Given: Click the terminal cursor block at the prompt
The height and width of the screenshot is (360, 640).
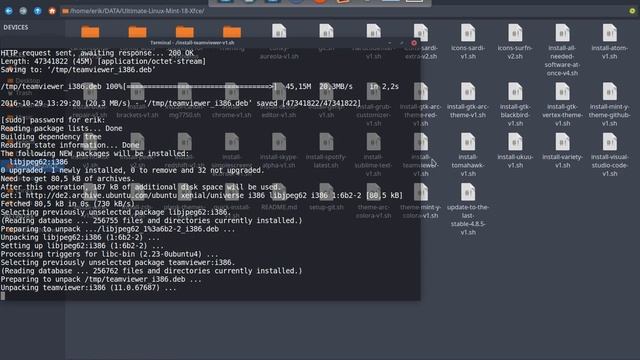Looking at the screenshot, I should [x=3, y=296].
